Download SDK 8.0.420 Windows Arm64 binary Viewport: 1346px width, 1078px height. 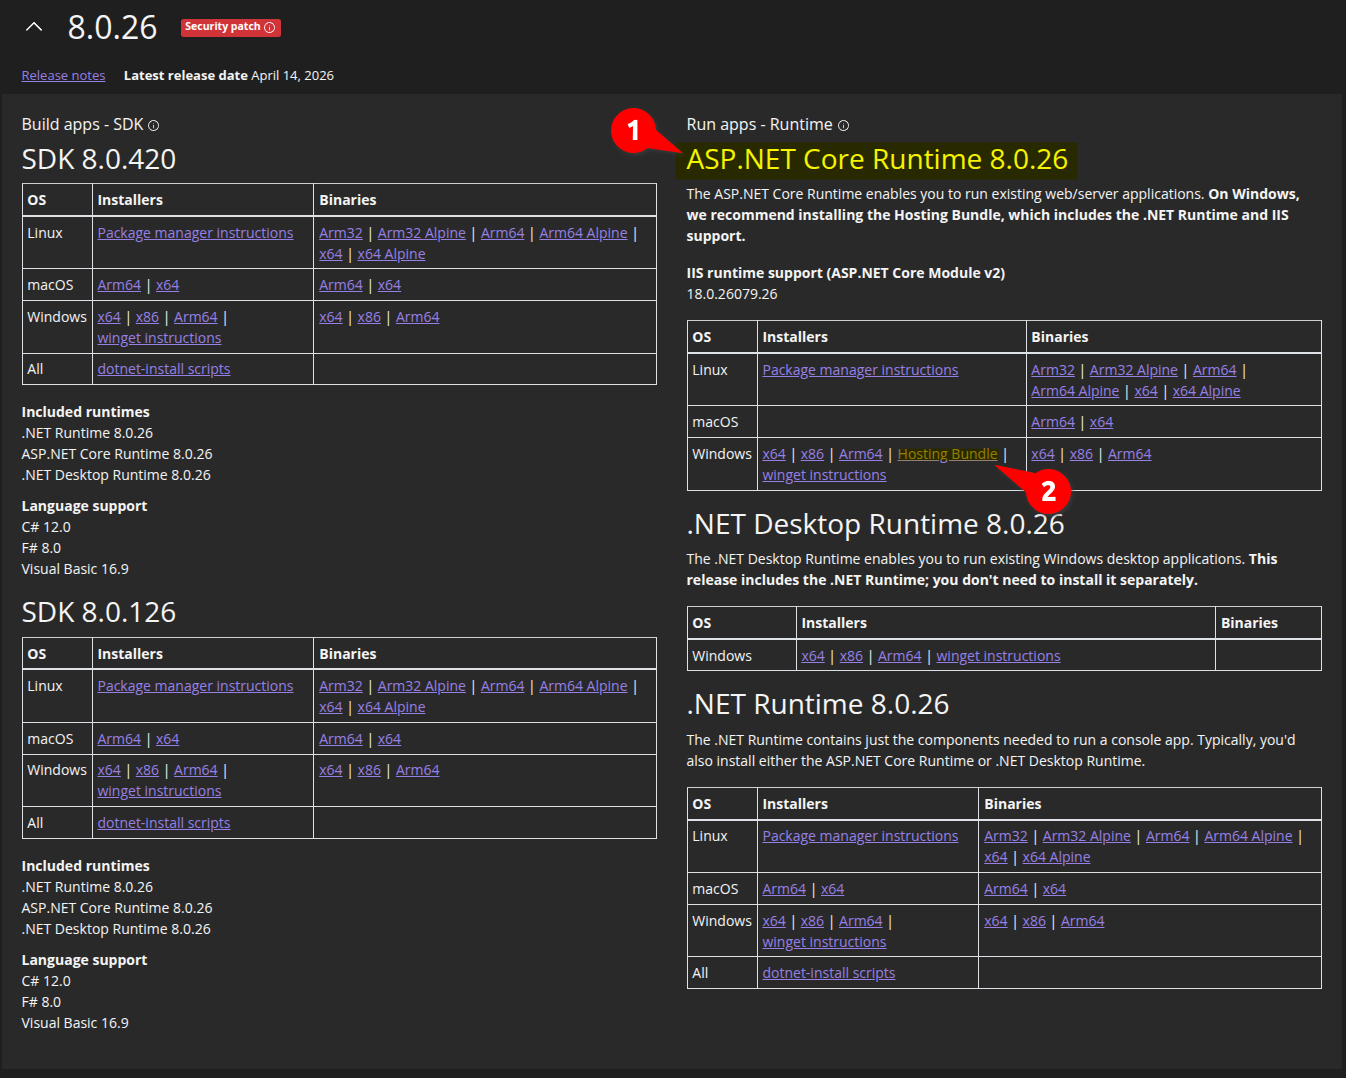click(x=418, y=317)
